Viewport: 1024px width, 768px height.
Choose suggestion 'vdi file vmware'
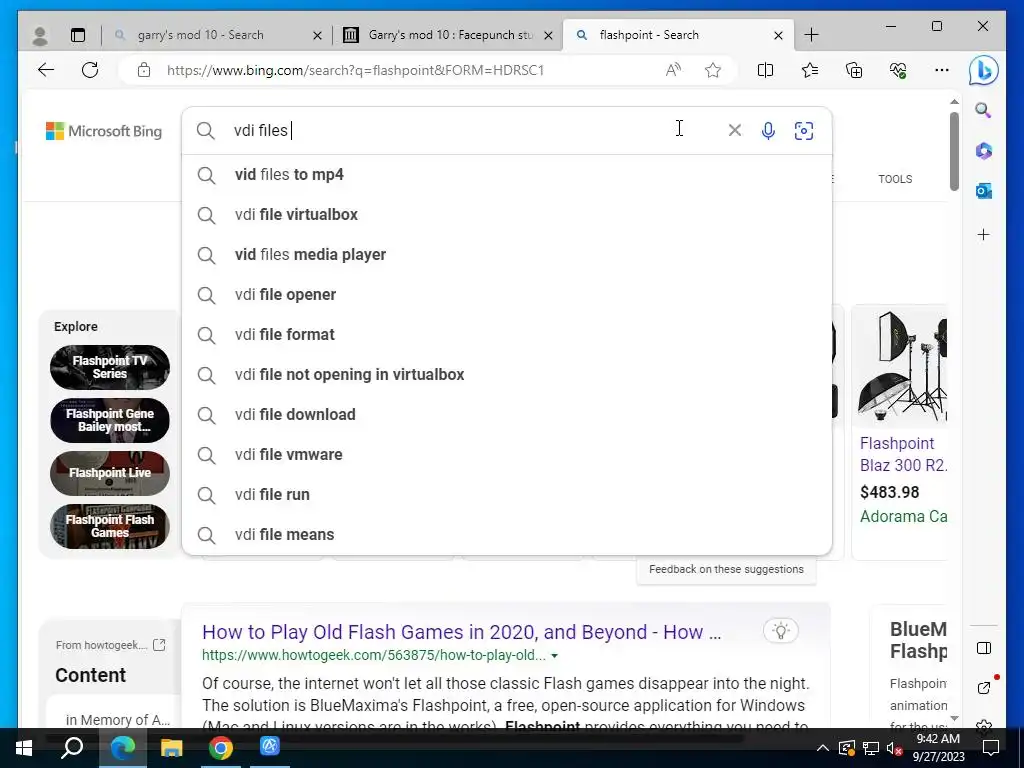point(507,455)
